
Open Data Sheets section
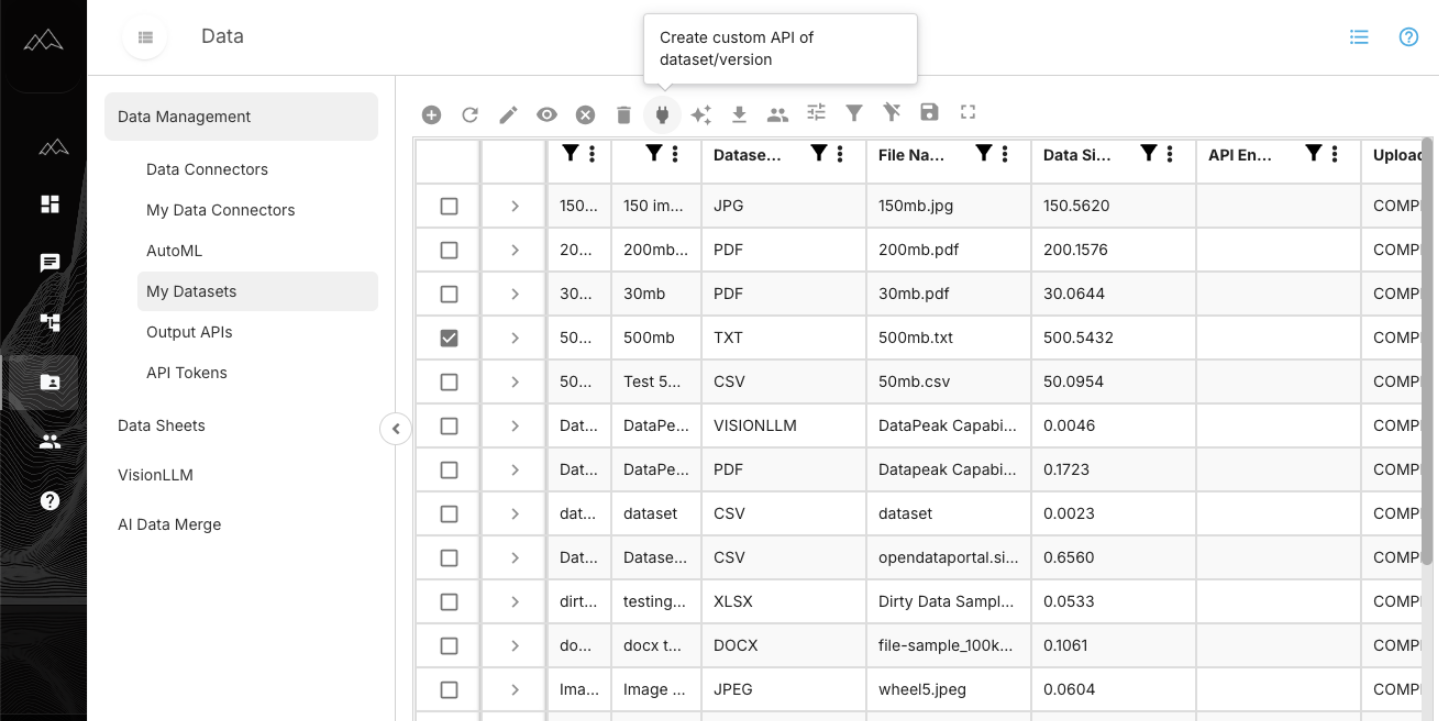[161, 425]
